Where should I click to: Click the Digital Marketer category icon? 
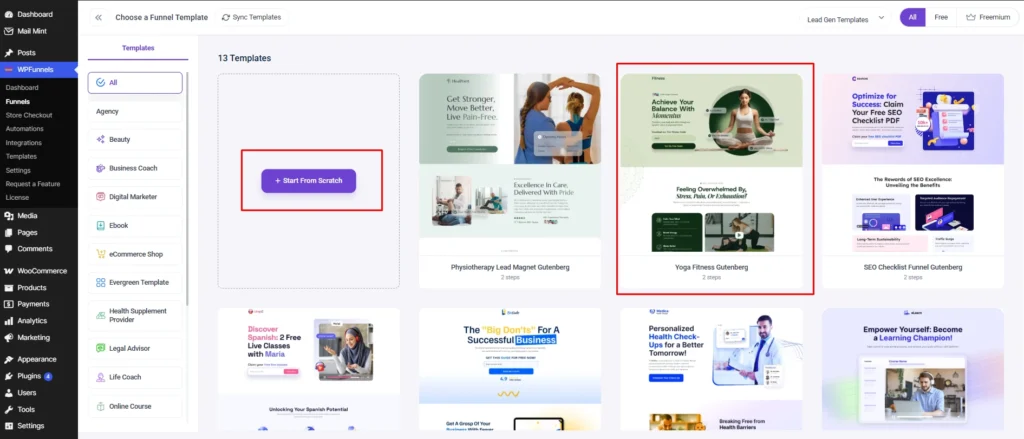click(x=101, y=197)
